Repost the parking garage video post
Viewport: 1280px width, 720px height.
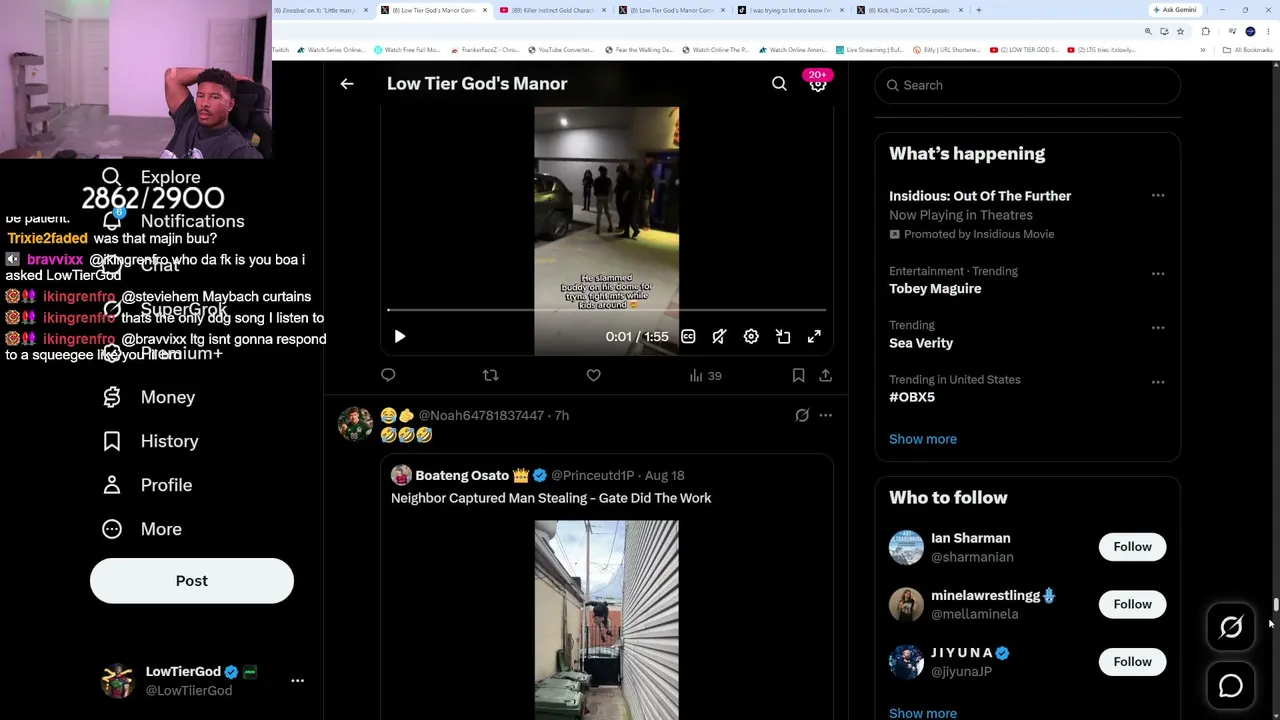[x=490, y=375]
